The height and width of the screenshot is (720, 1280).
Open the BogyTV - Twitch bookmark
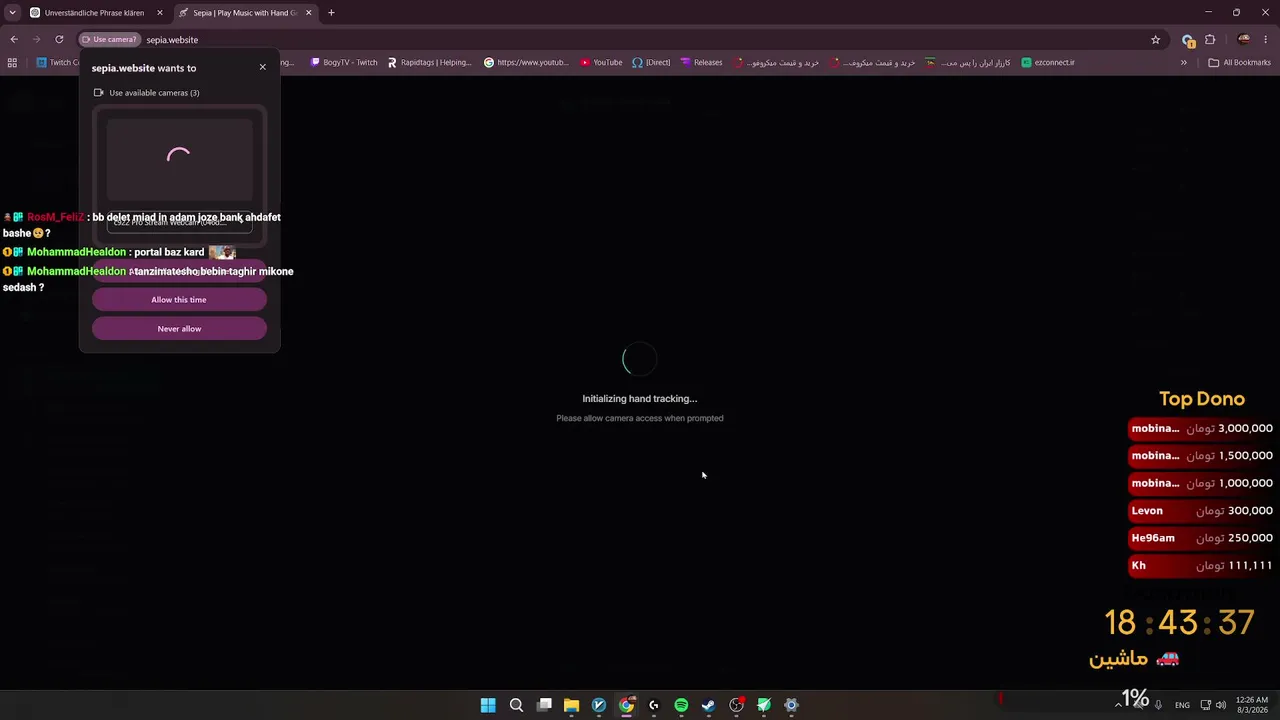point(344,62)
